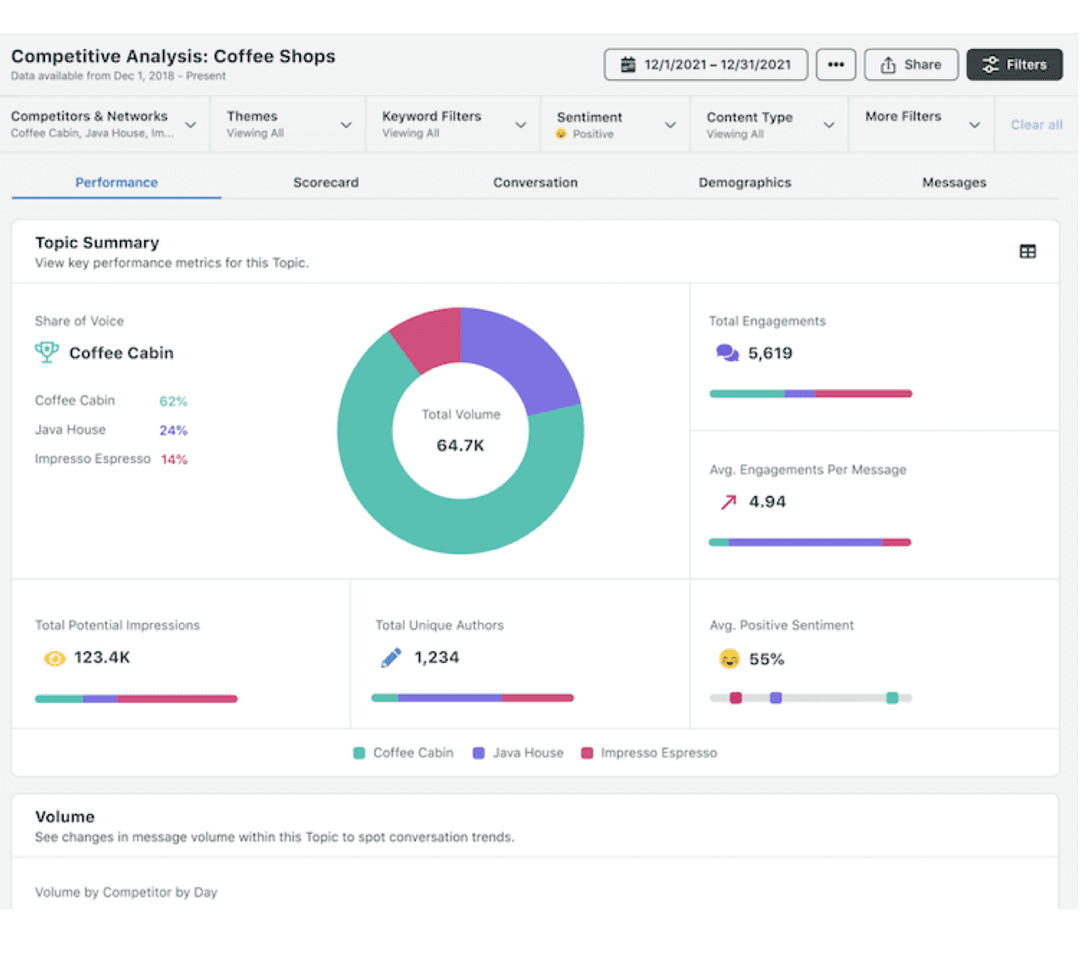Click the Coffee Cabin 62% value

(x=173, y=402)
